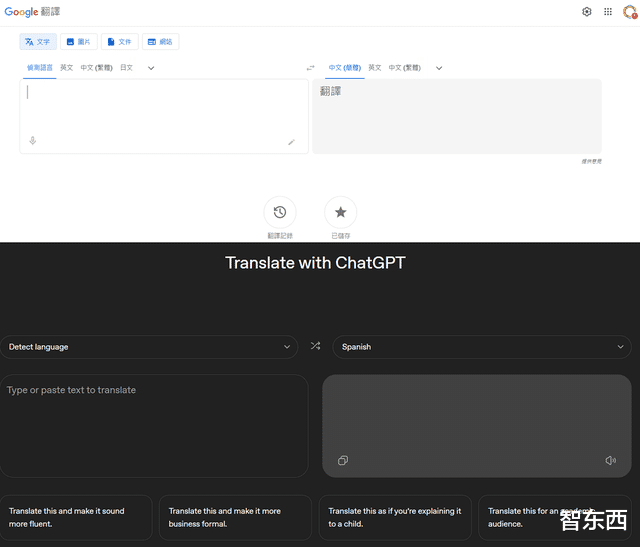Choose 偵測語言 as source language
This screenshot has width=640, height=547.
pos(40,68)
